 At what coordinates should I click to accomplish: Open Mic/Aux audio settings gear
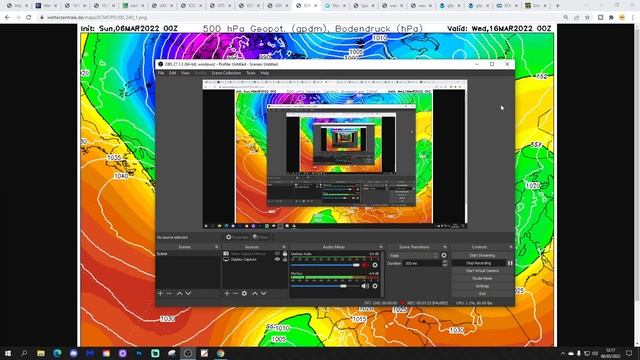pos(375,286)
